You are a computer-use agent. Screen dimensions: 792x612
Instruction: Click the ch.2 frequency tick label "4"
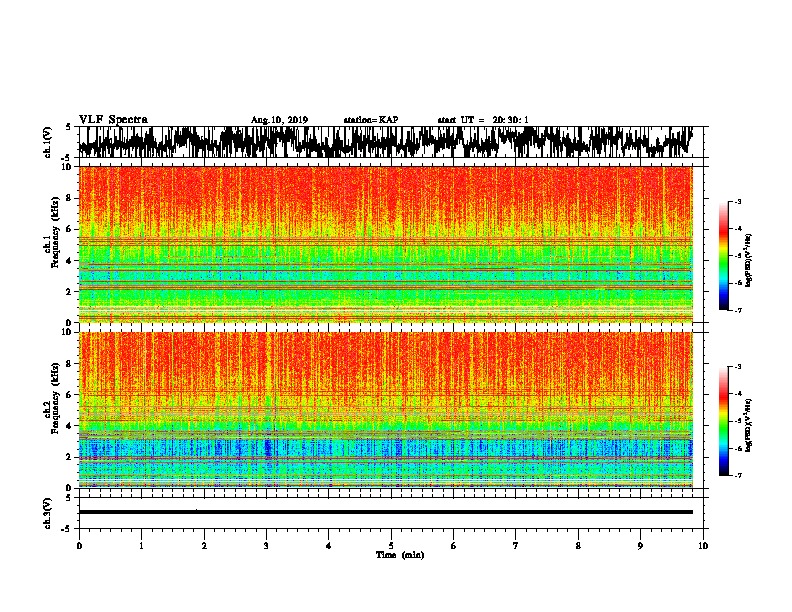[69, 426]
